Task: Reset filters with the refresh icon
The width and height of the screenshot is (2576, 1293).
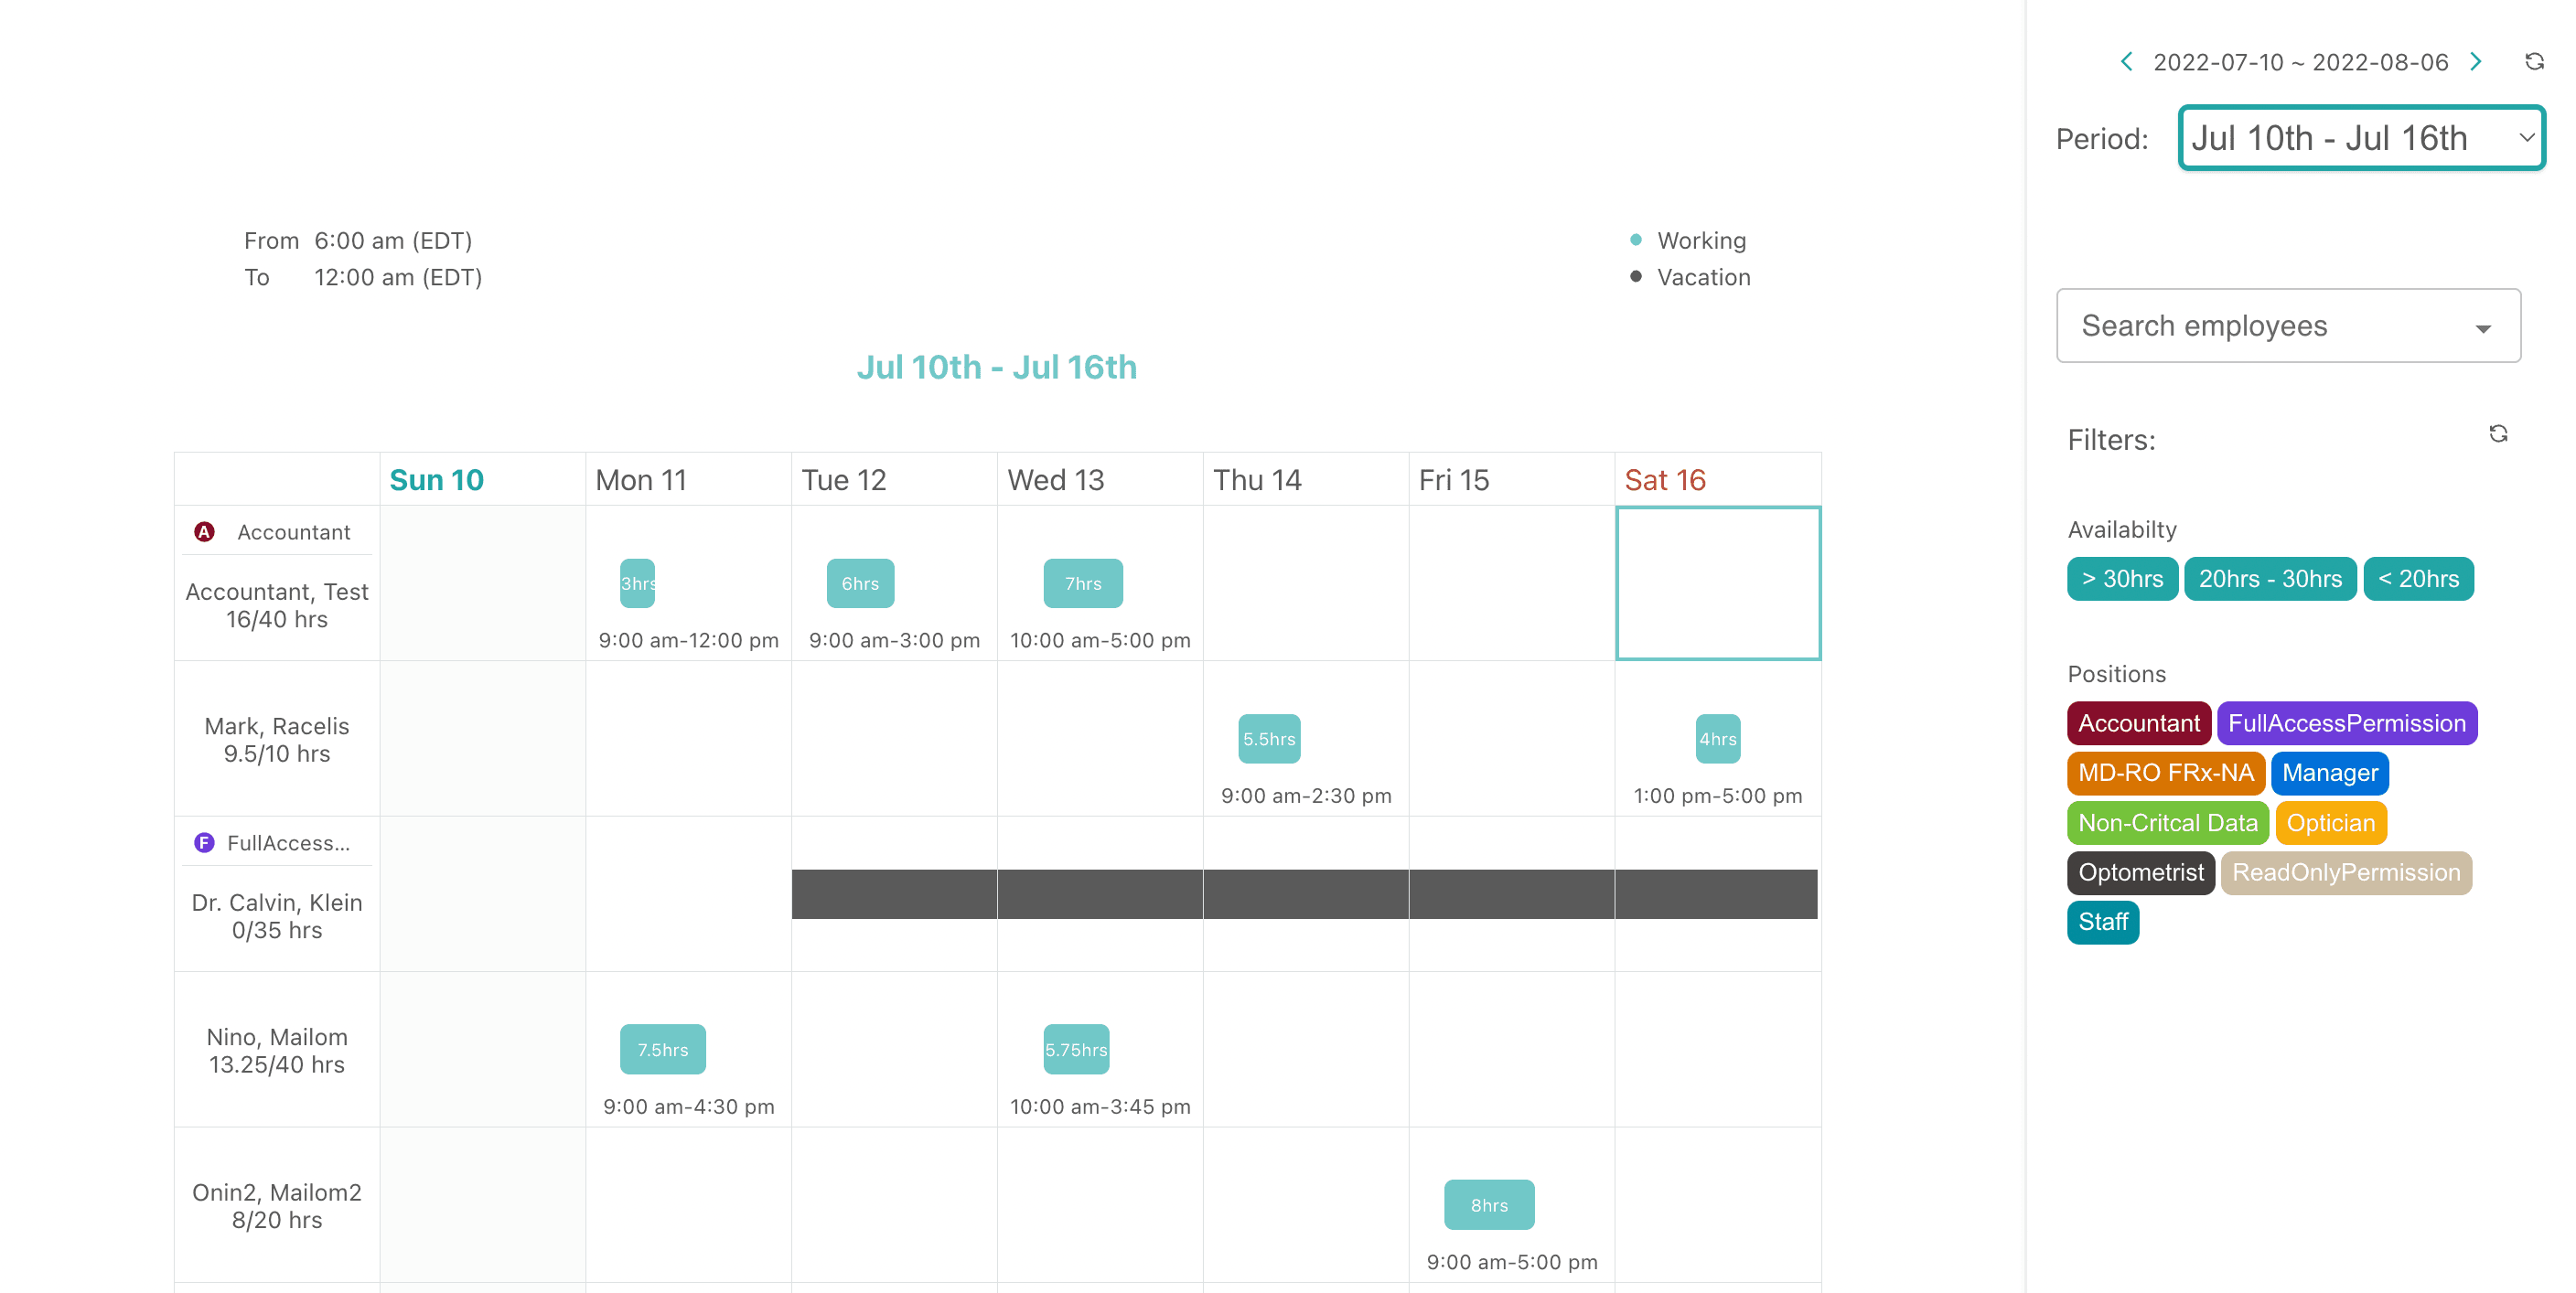Action: click(2498, 434)
